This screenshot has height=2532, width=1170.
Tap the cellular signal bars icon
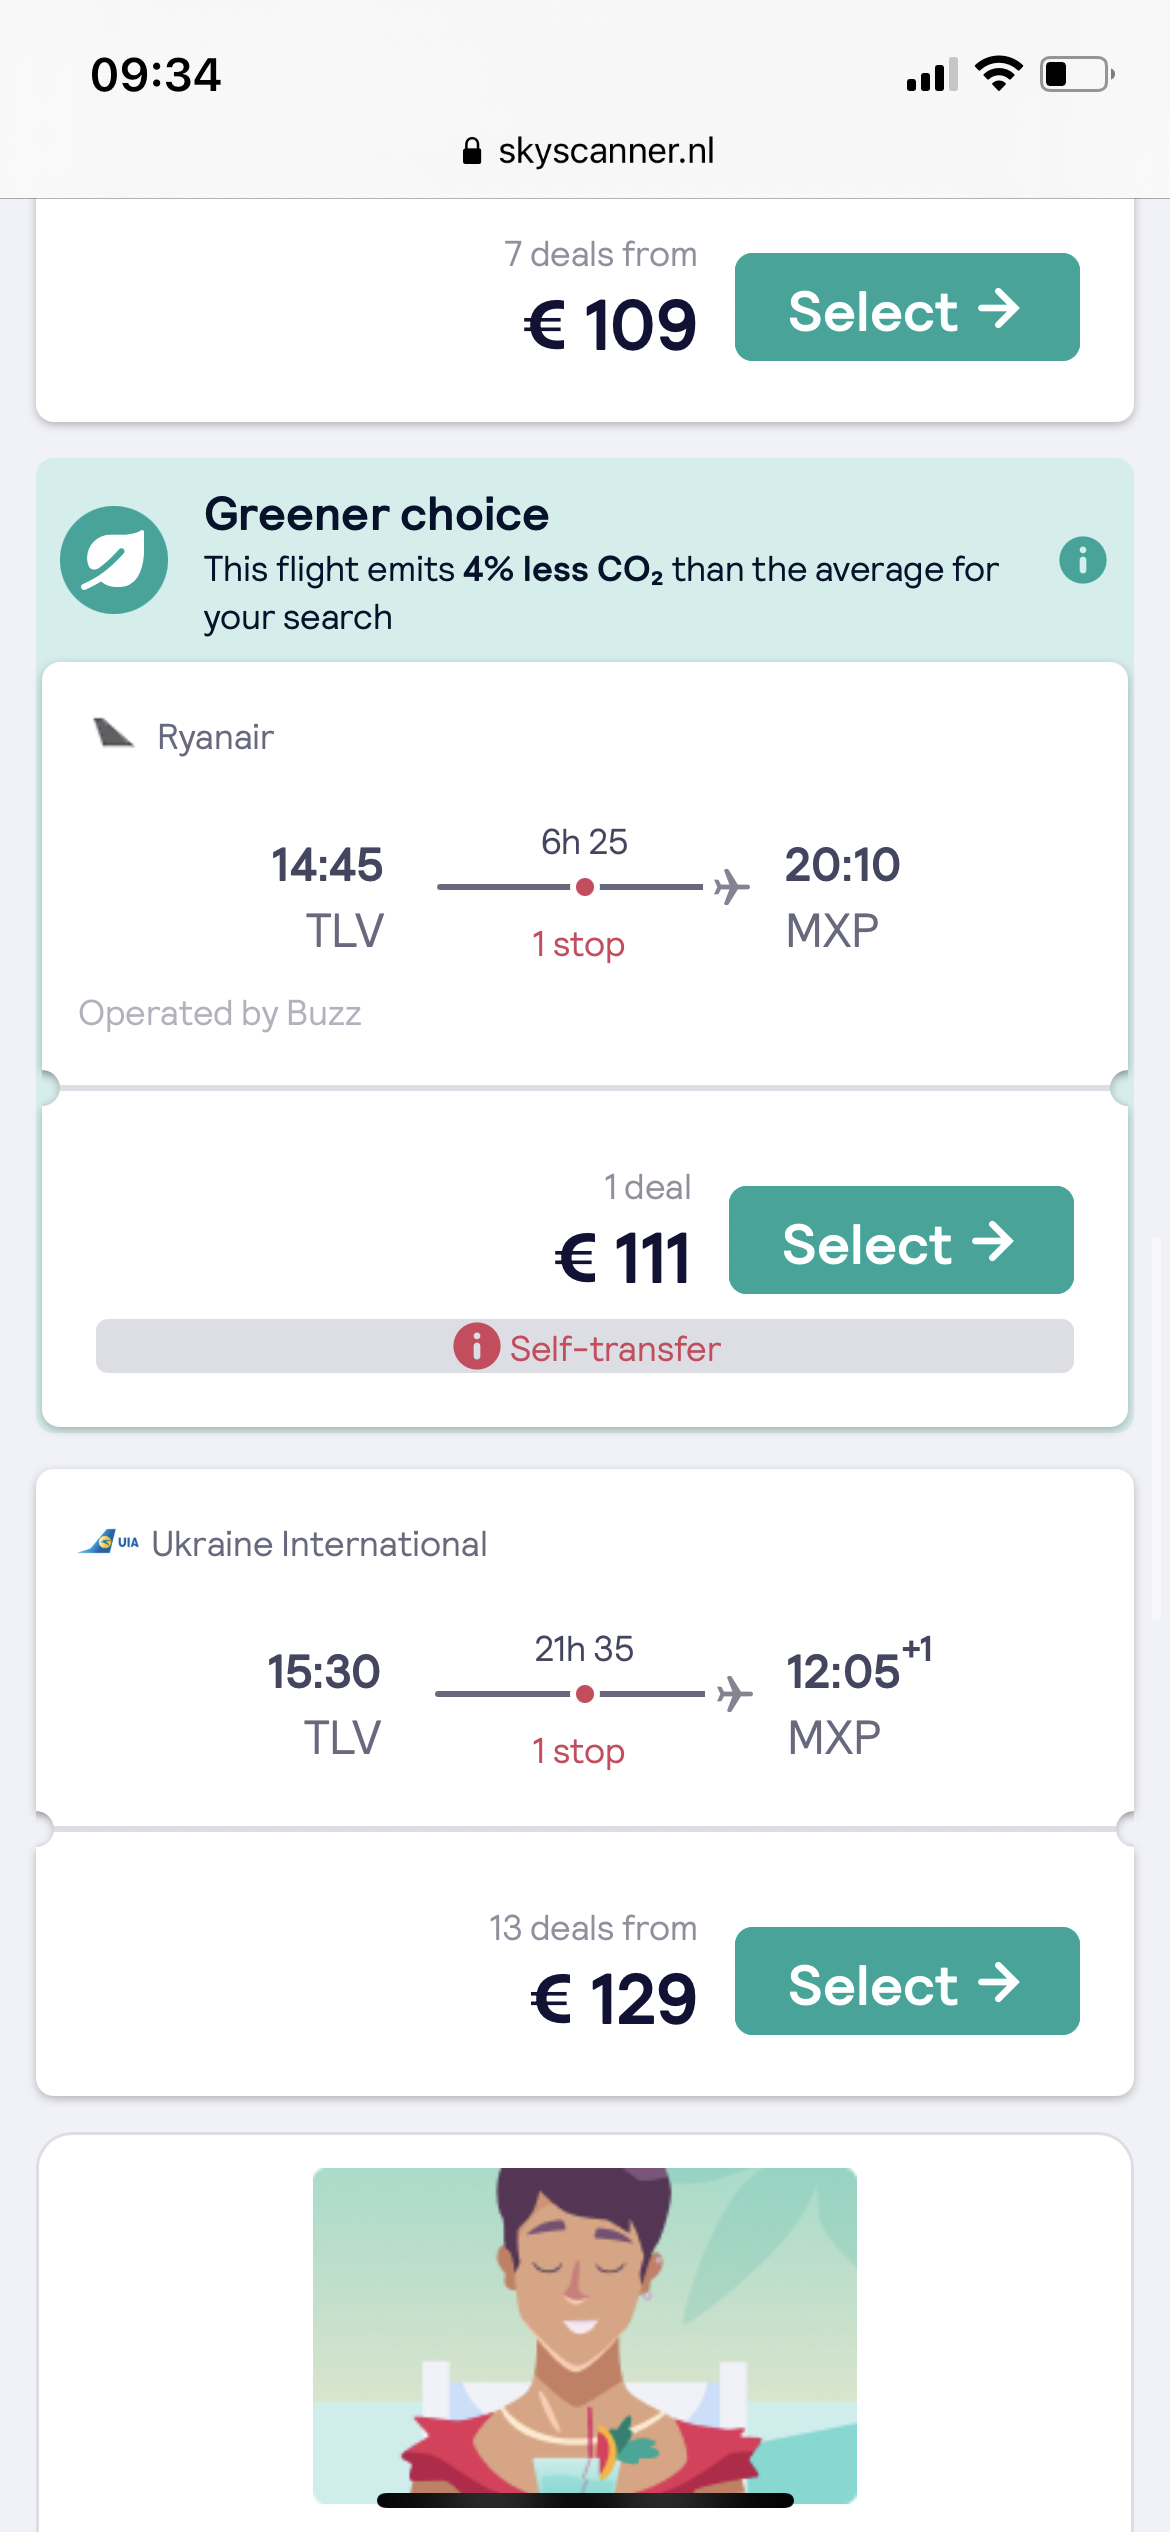[932, 75]
